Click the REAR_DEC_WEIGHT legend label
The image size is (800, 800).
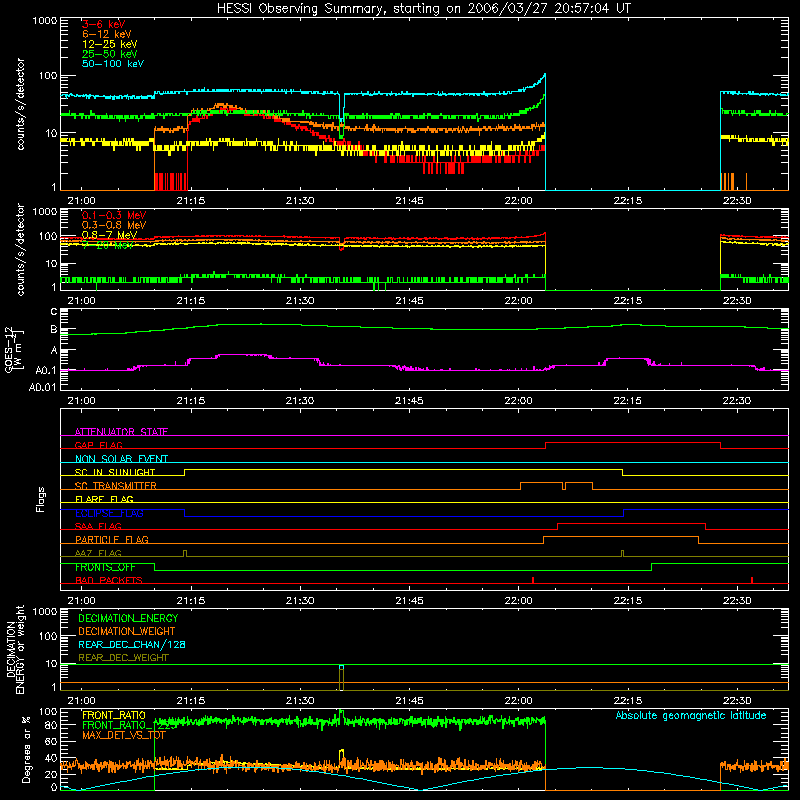coord(123,658)
